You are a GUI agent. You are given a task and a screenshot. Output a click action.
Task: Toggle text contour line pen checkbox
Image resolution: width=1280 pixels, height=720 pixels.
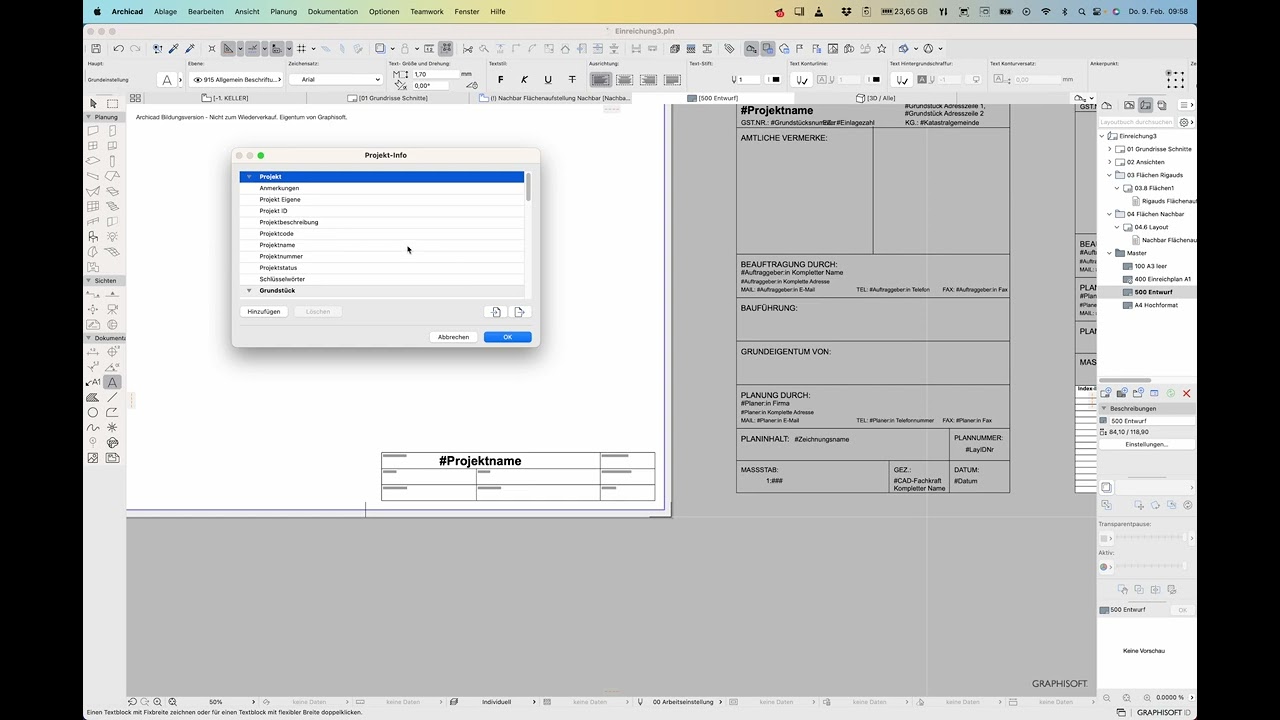click(x=801, y=79)
